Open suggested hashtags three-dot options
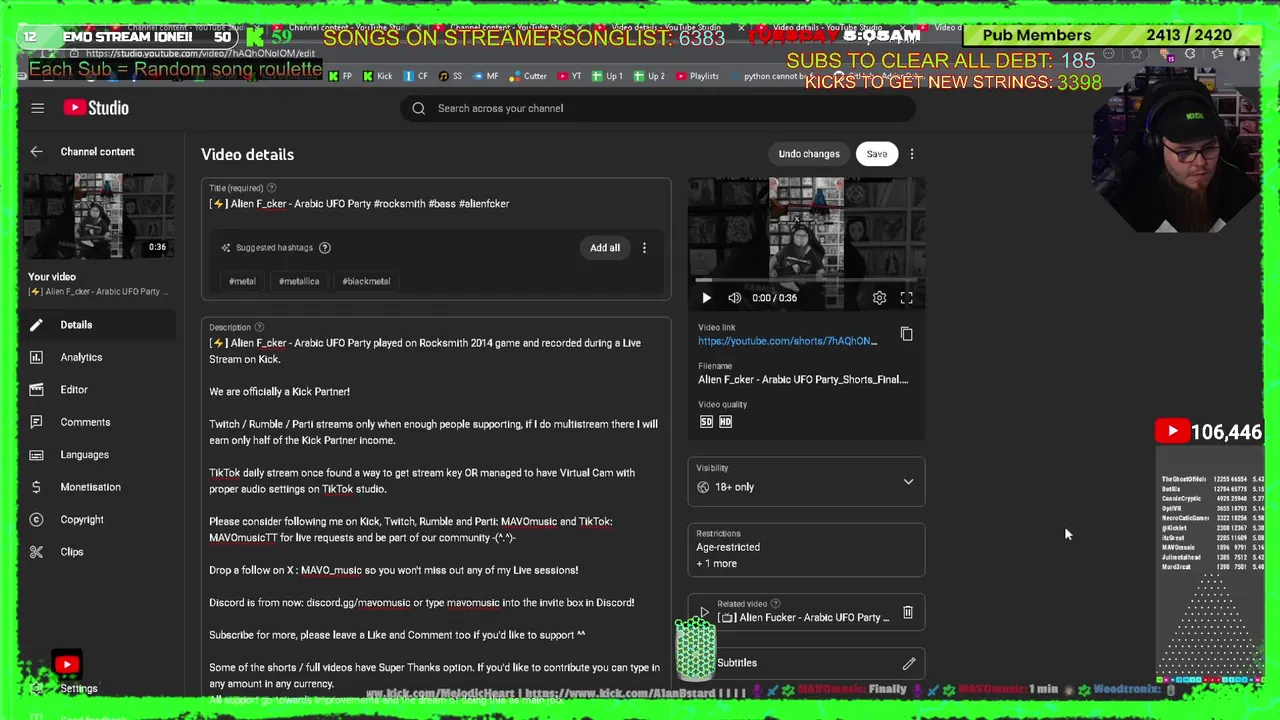 point(644,248)
